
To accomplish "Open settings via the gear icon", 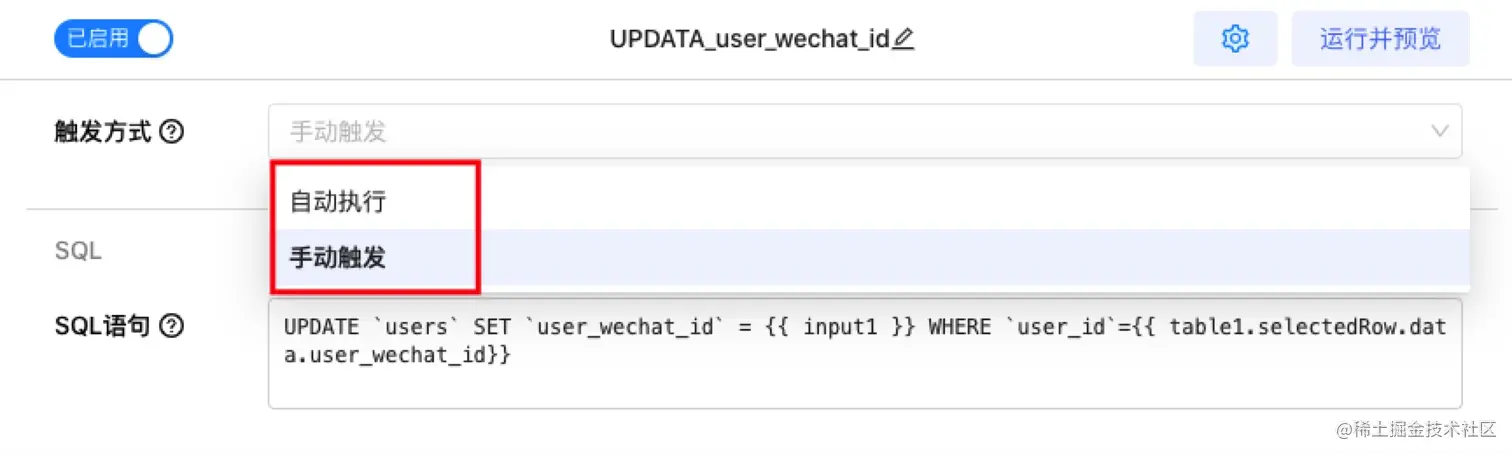I will (1235, 39).
